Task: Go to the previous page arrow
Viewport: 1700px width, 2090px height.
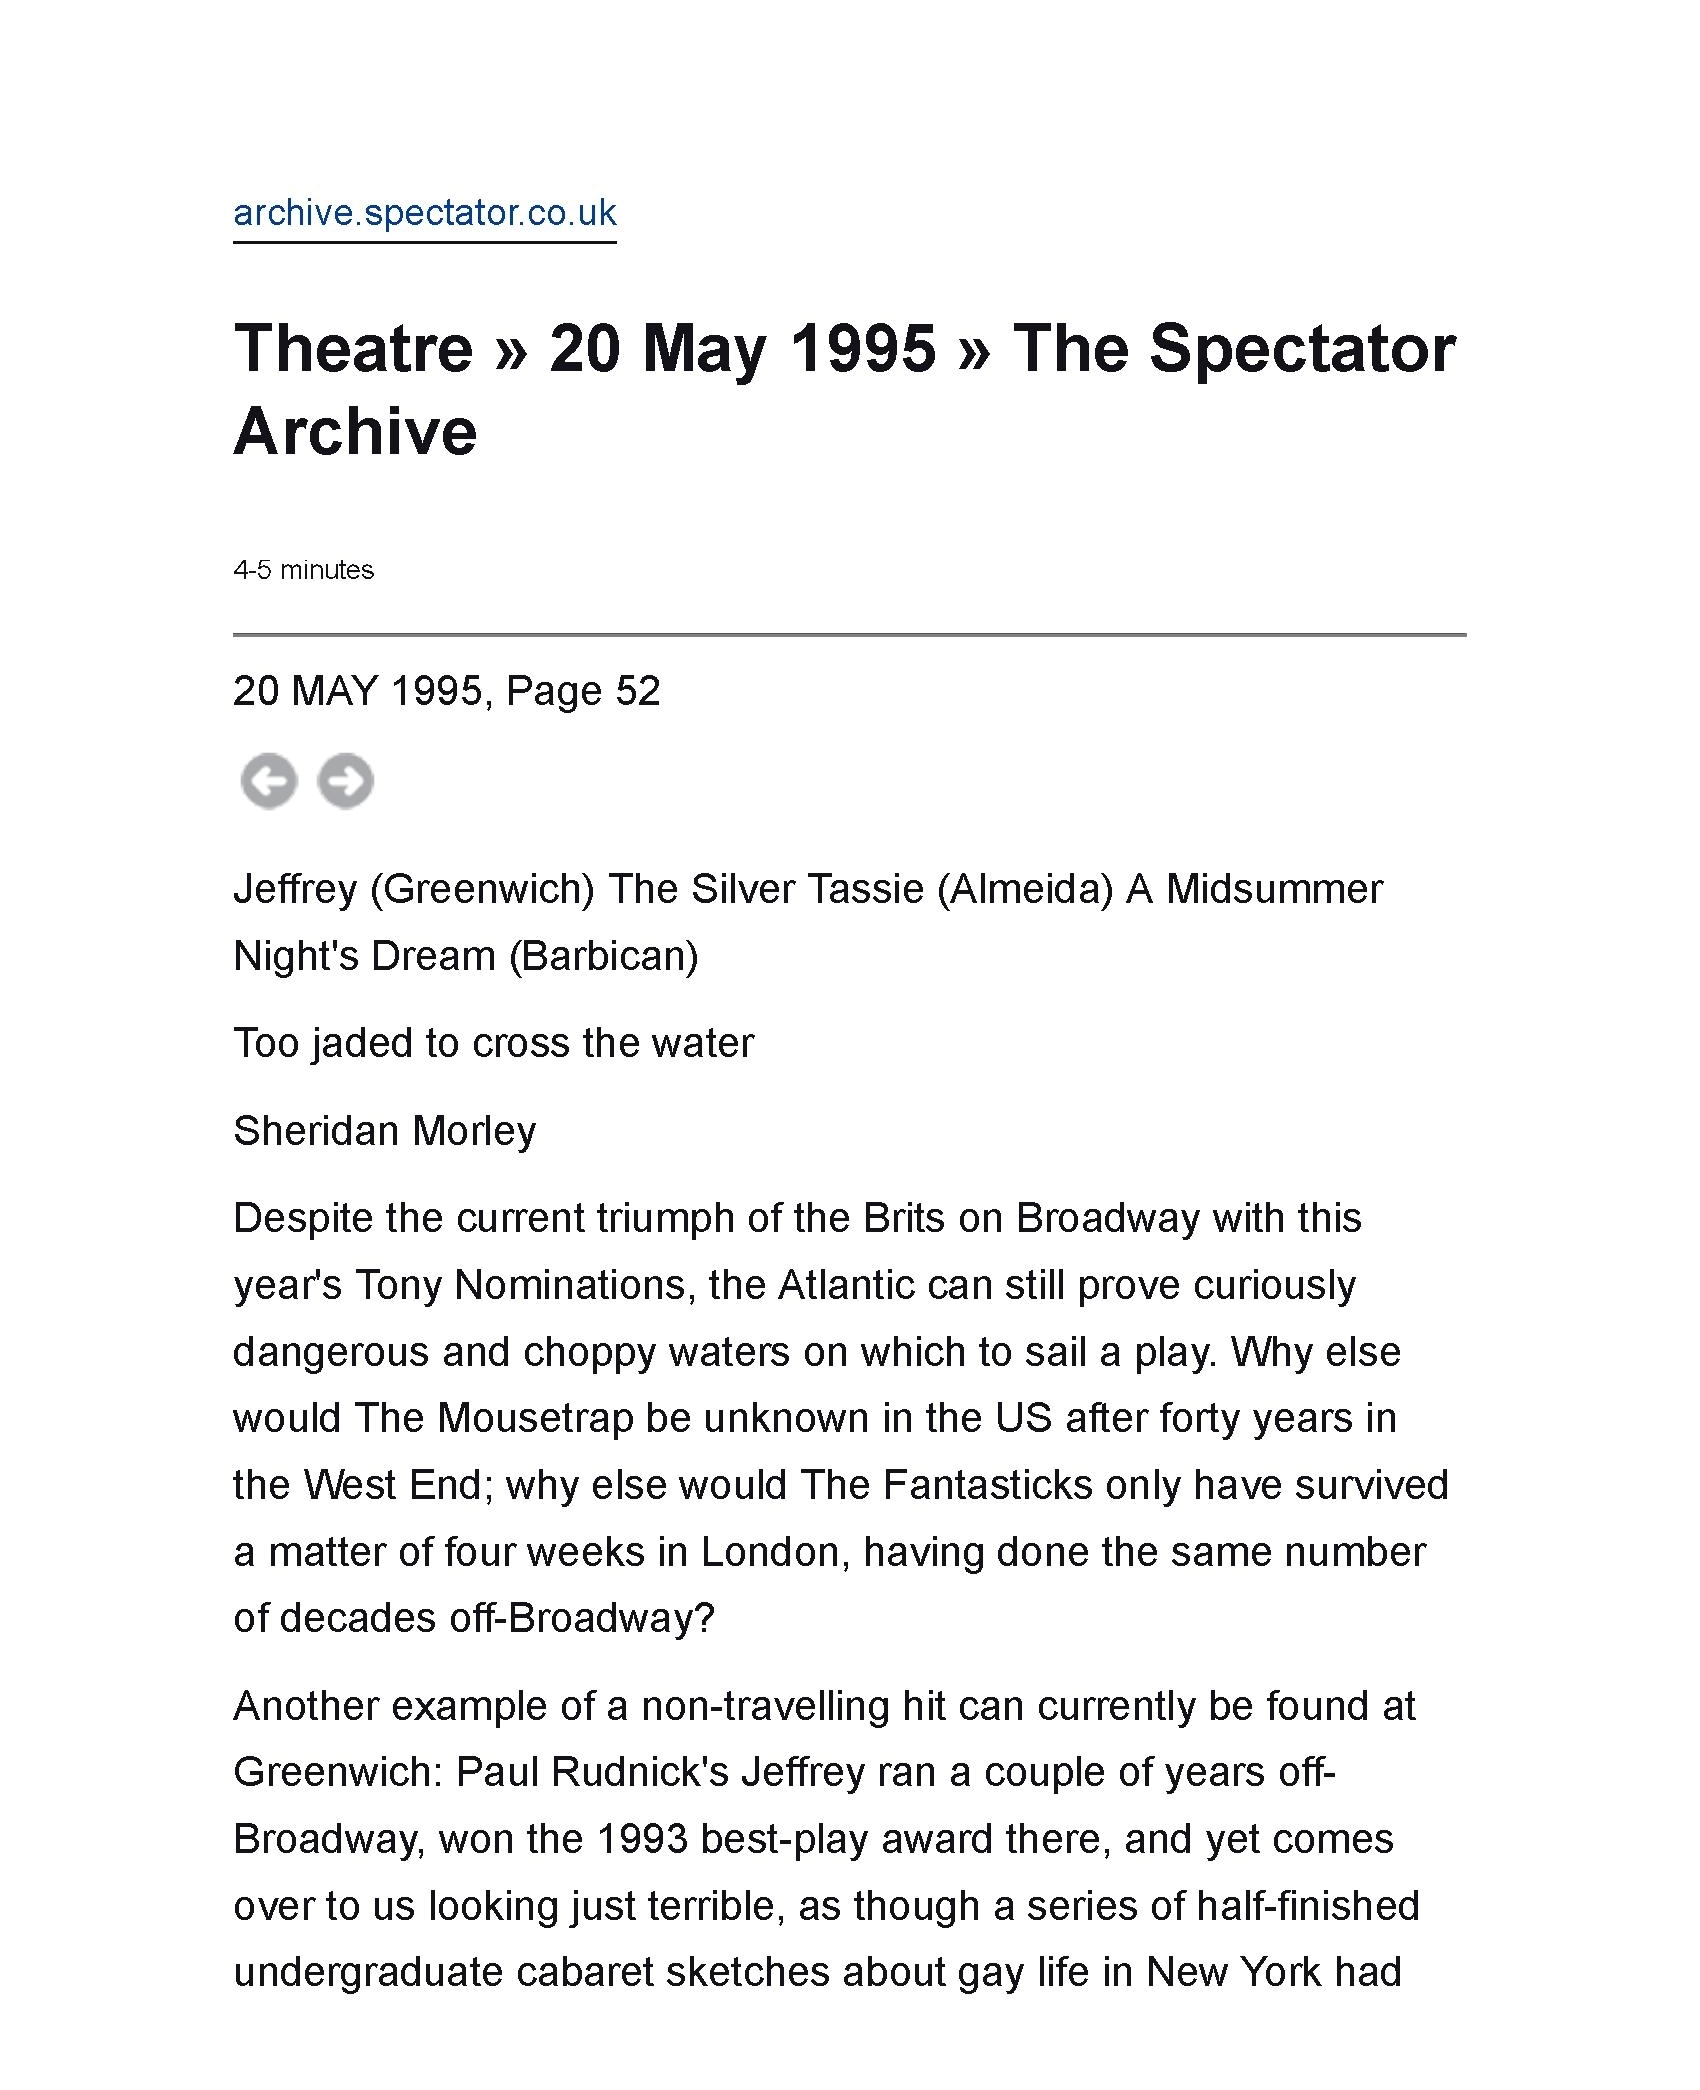Action: pos(269,780)
